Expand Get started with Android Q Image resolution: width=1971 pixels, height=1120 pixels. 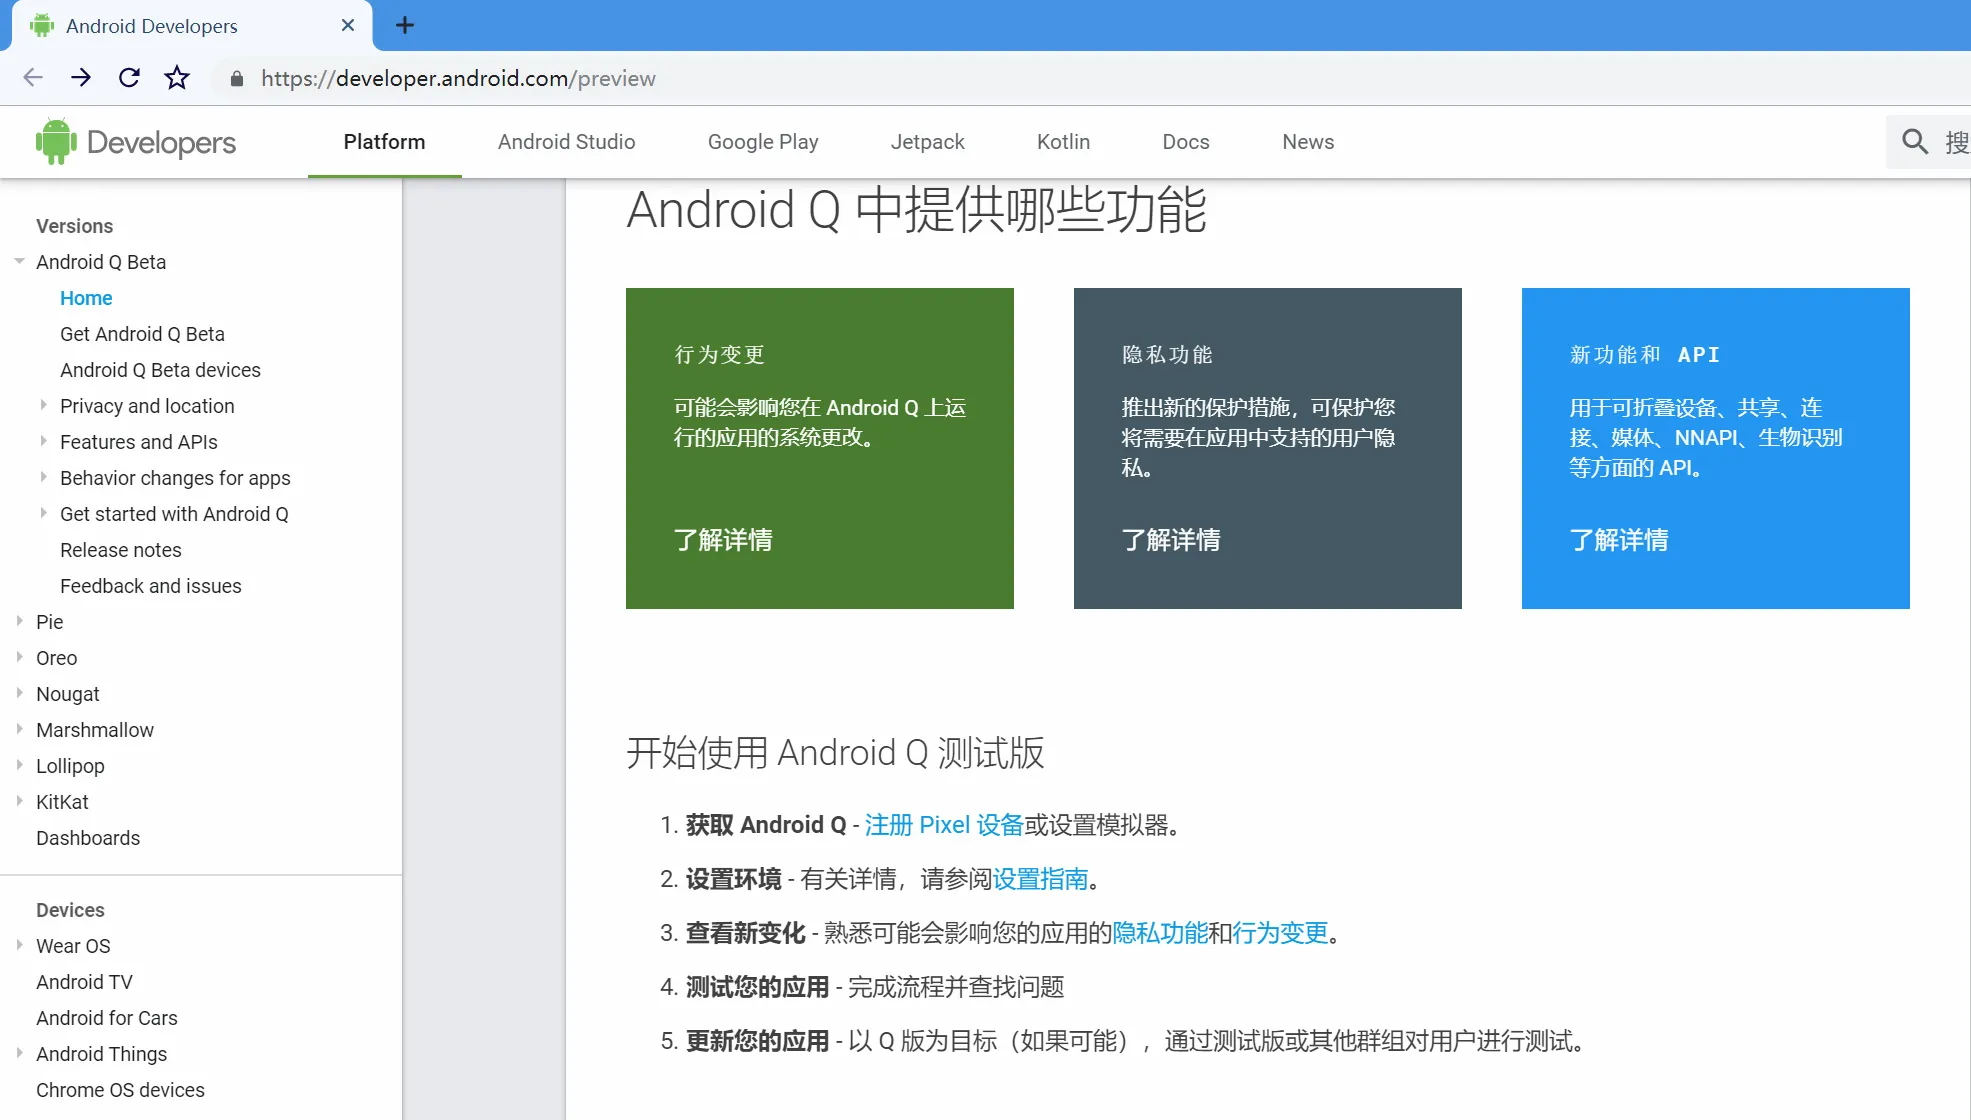click(x=43, y=513)
